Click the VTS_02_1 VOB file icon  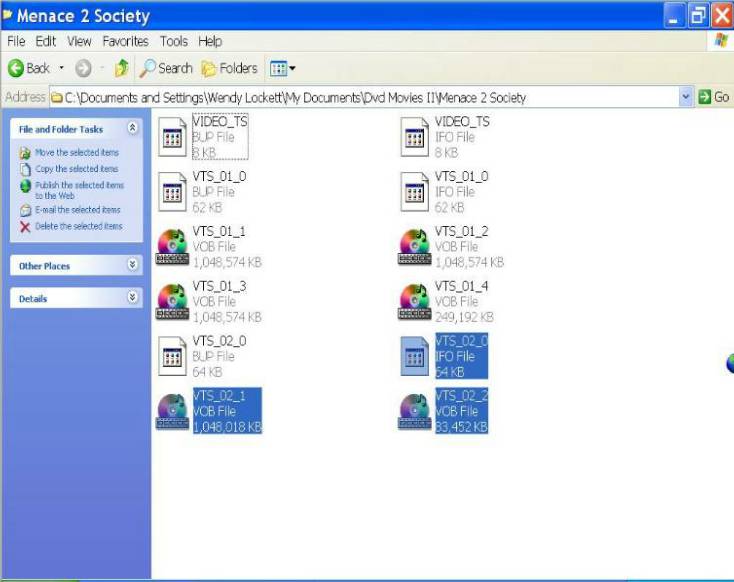[172, 411]
